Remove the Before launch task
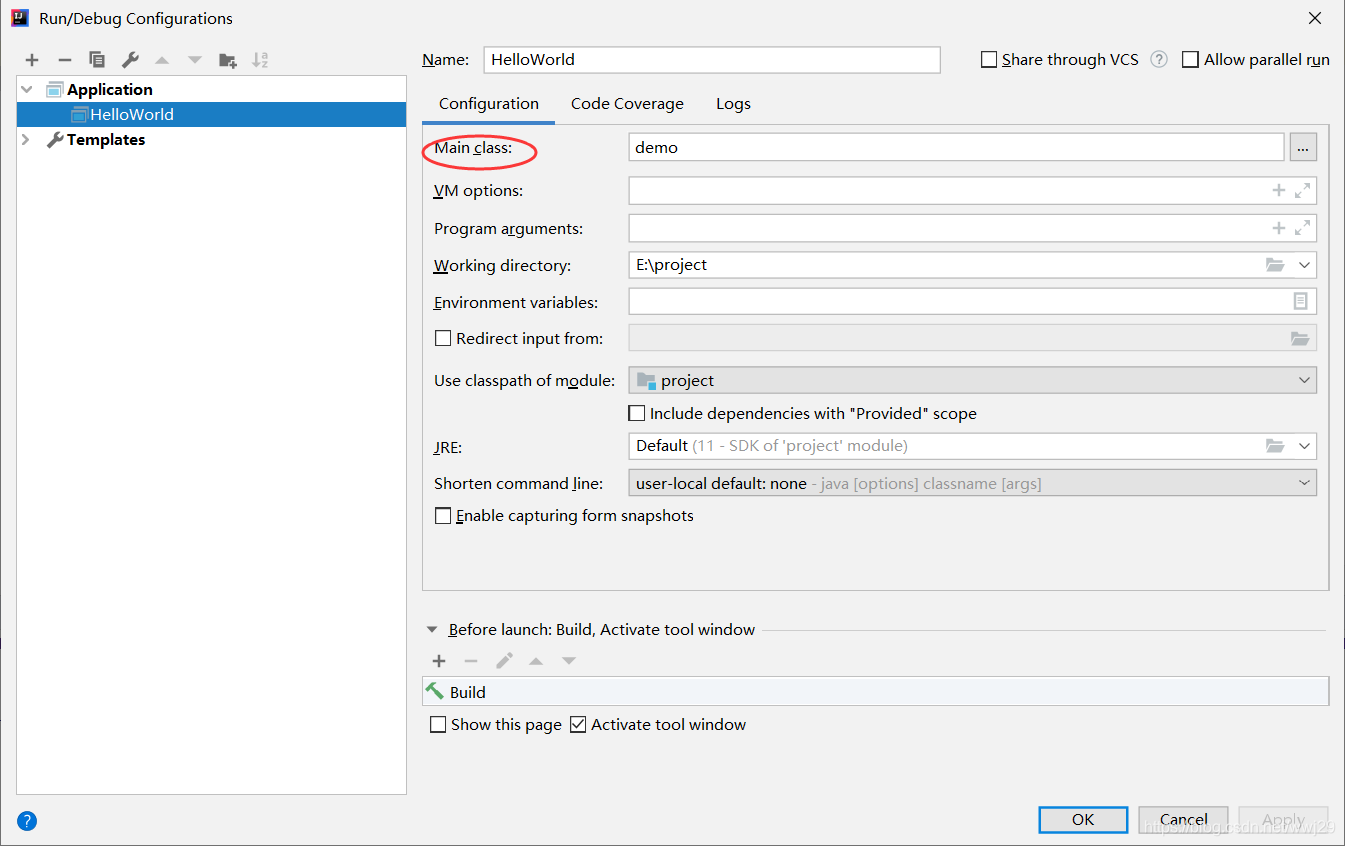 (471, 661)
